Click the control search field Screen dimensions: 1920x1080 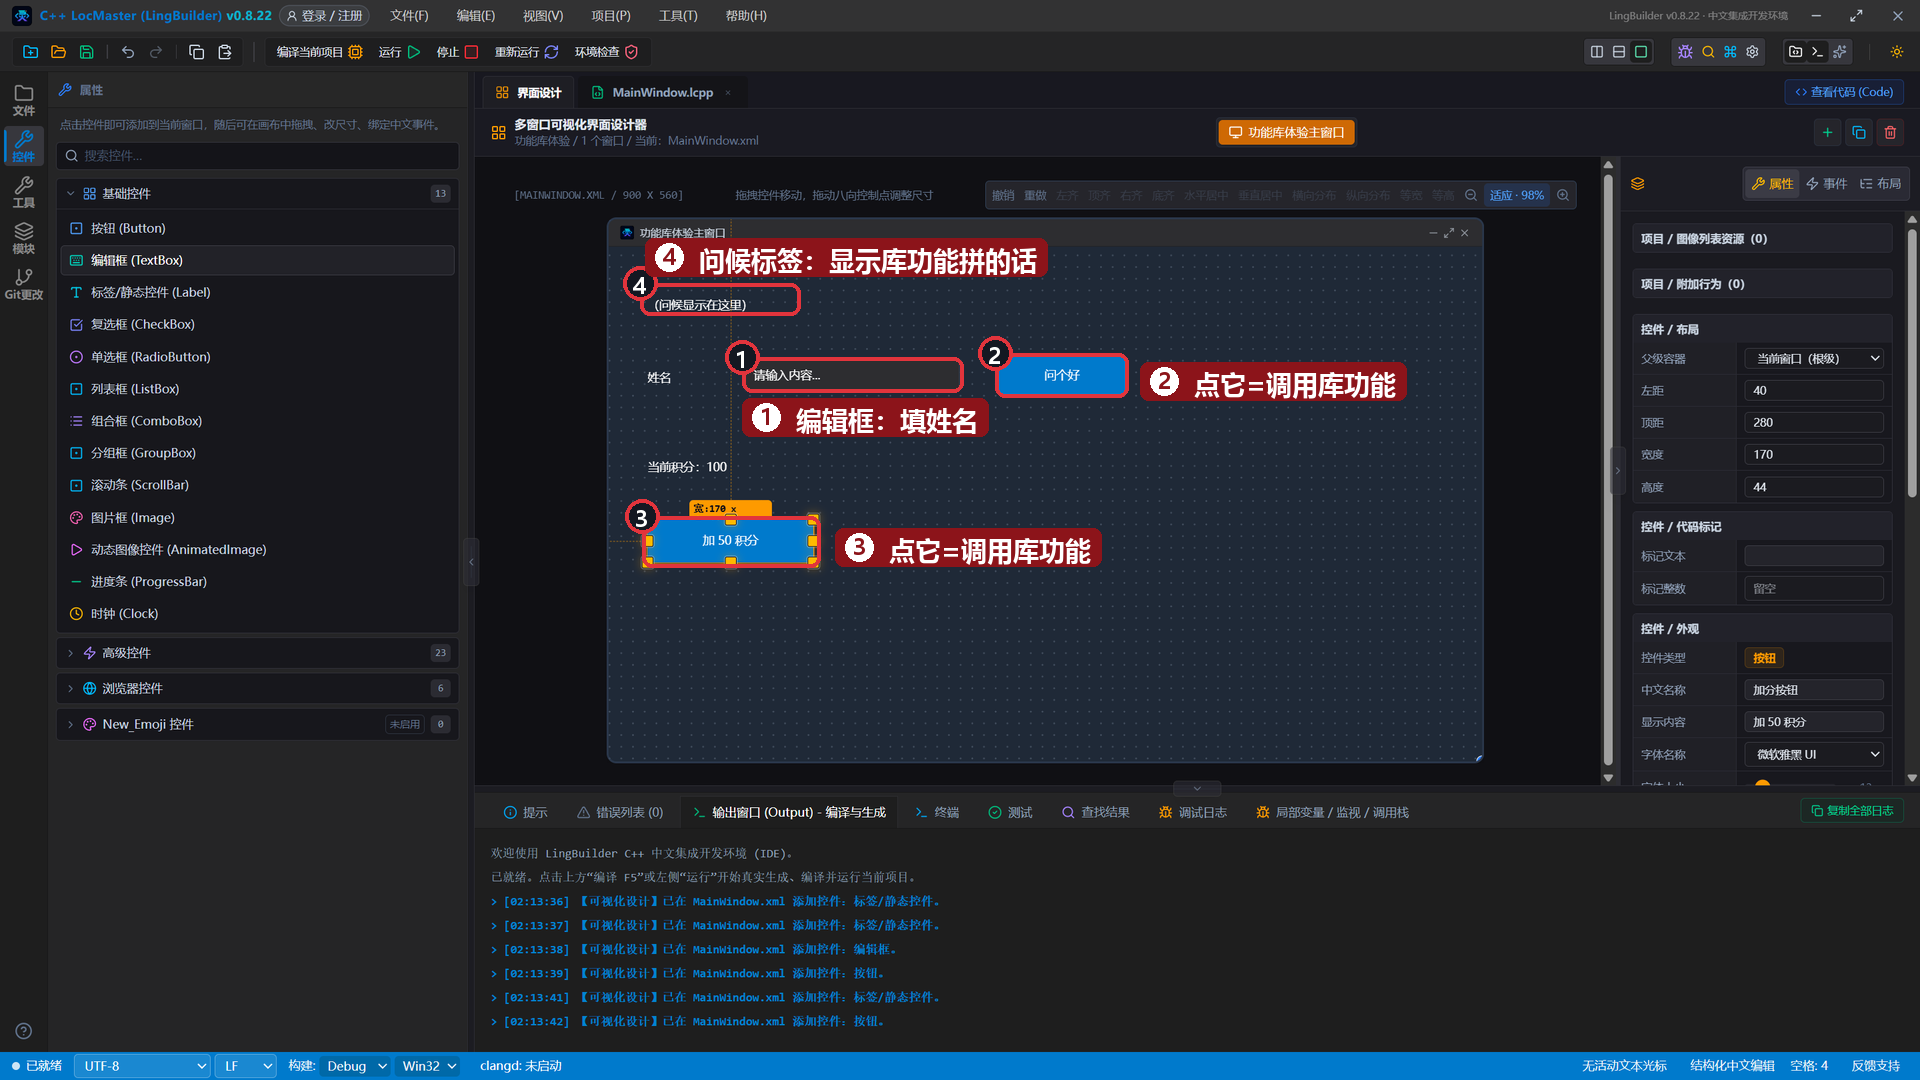[x=258, y=156]
